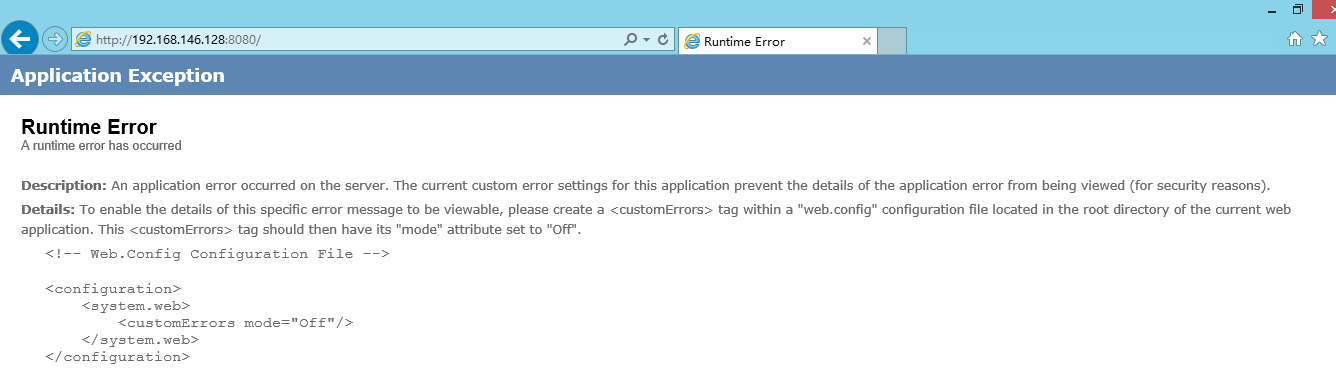Click the closing </configuration> tag line

click(117, 357)
